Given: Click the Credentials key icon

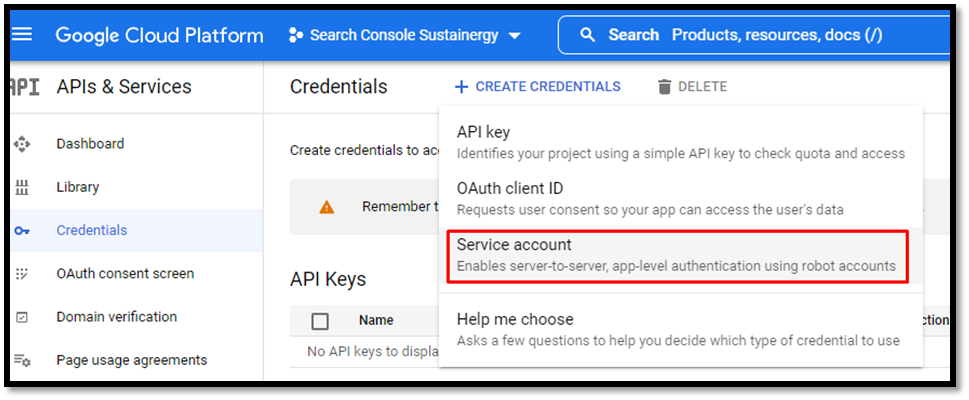Looking at the screenshot, I should 22,231.
